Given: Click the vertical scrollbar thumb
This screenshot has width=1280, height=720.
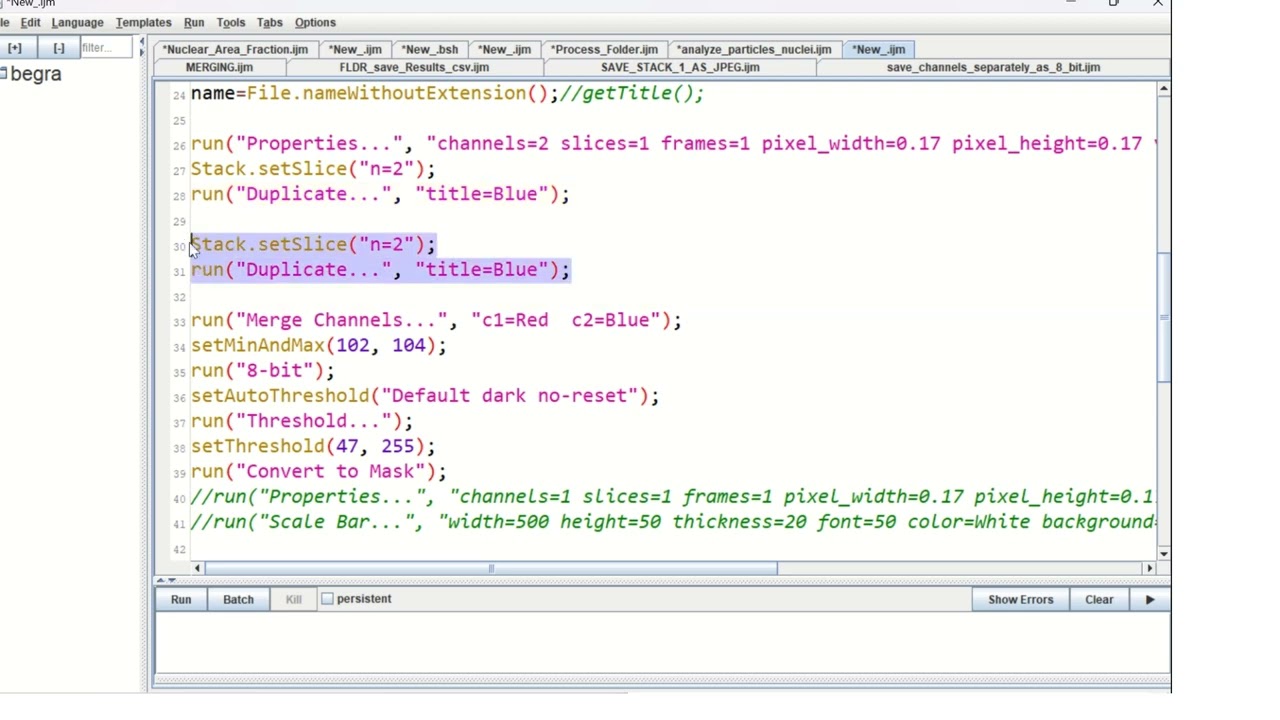Looking at the screenshot, I should click(x=1164, y=318).
